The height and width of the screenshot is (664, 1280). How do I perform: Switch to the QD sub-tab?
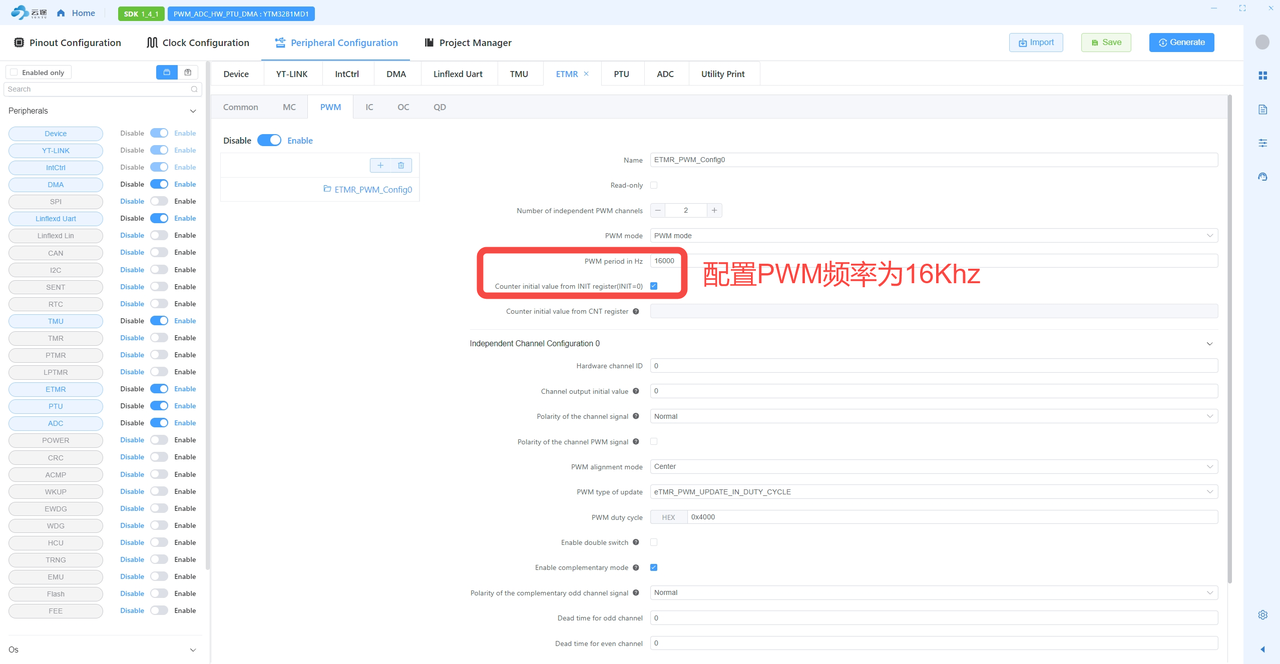(440, 107)
